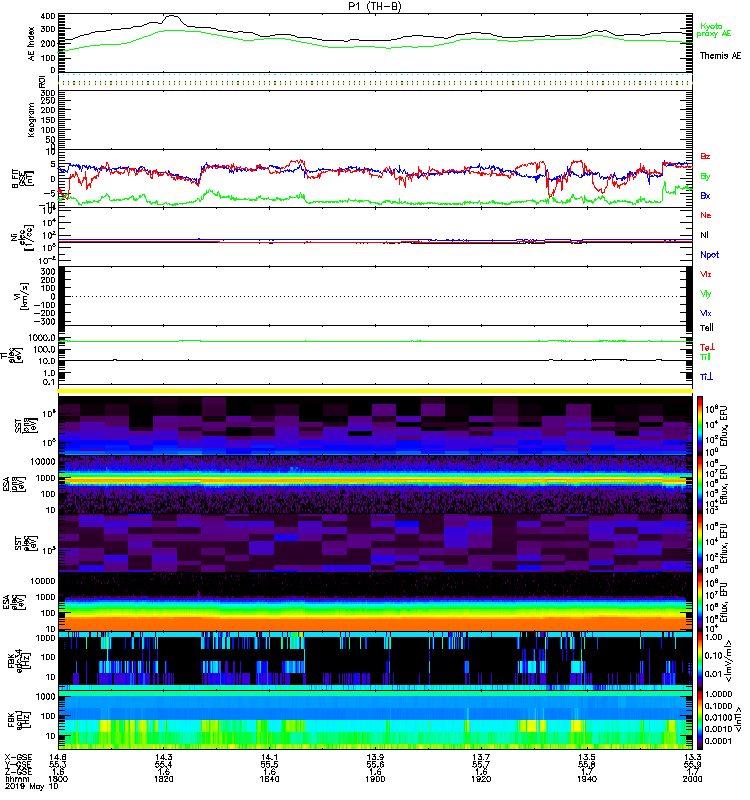
Task: Click the X-GSE value 13.9
Action: (375, 758)
